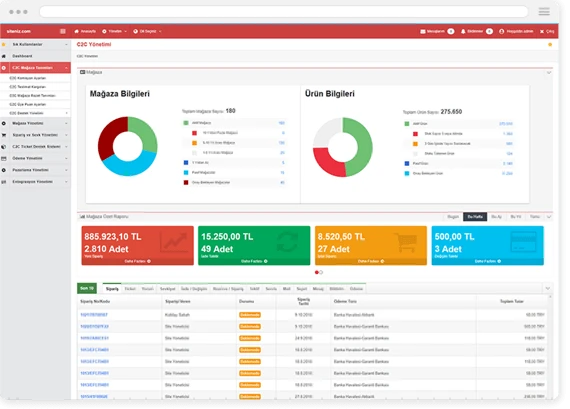The image size is (570, 409).
Task: Click the sidebar grid toggle icon in red header
Action: (63, 31)
